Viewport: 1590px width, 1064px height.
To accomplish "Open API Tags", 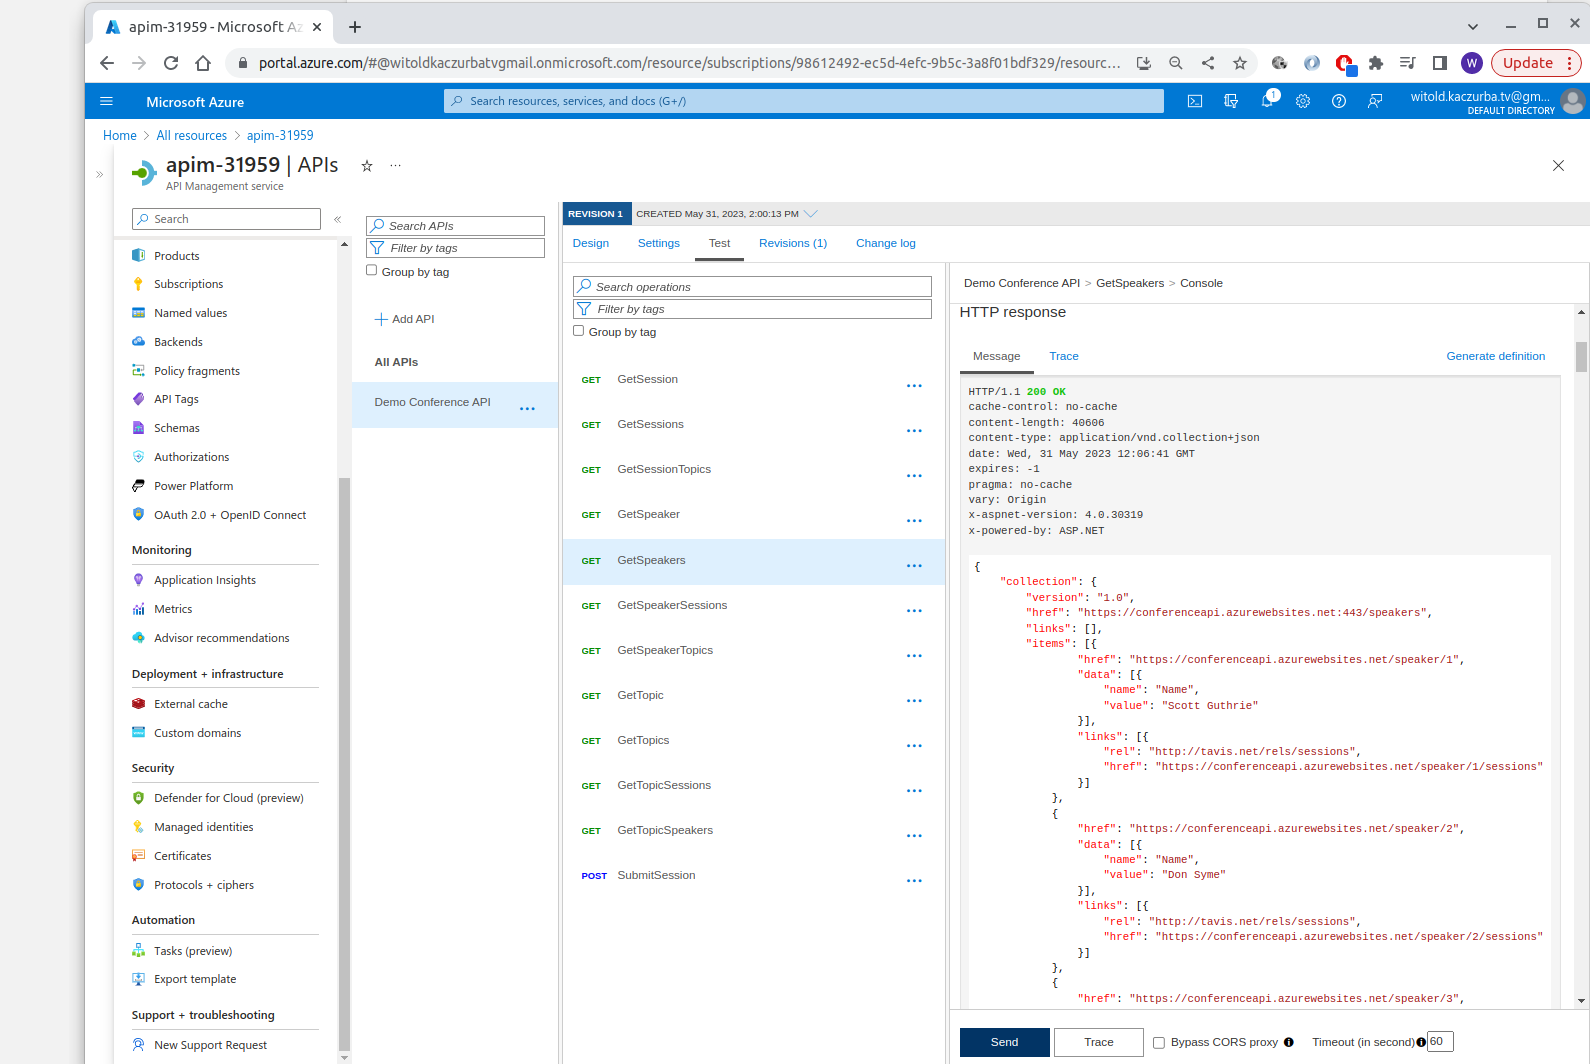I will click(176, 399).
